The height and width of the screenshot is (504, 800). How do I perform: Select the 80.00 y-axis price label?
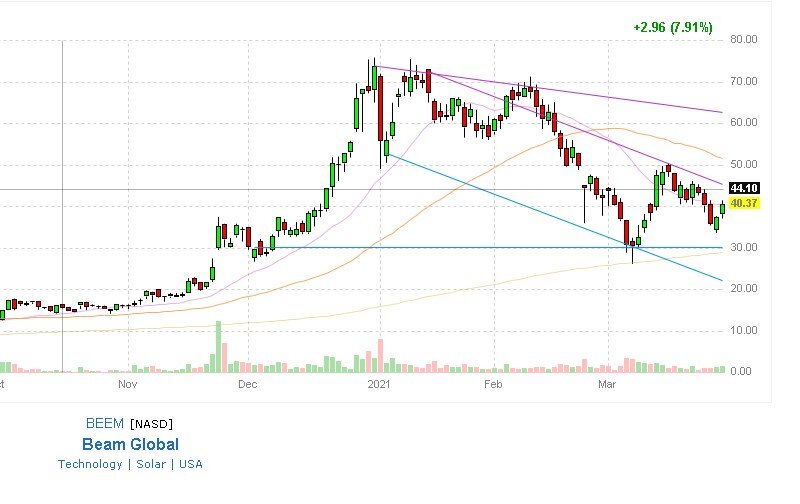744,39
